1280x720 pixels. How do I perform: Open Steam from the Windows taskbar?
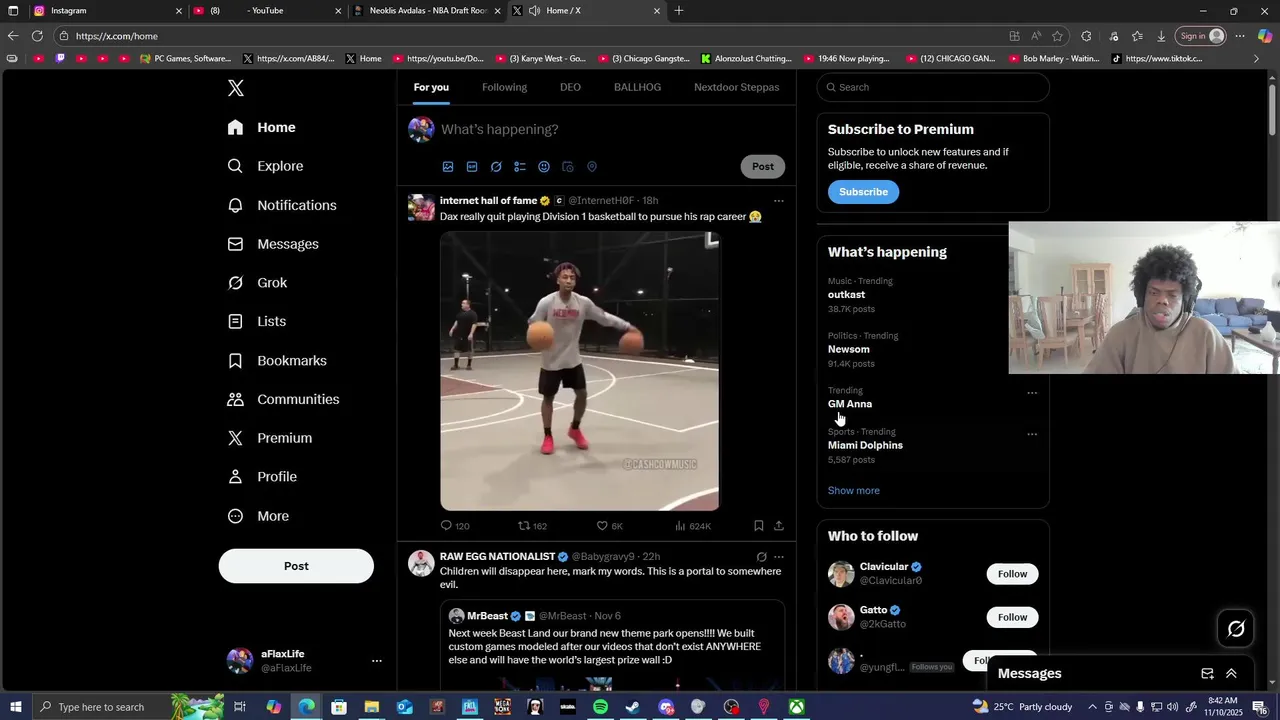coord(633,707)
